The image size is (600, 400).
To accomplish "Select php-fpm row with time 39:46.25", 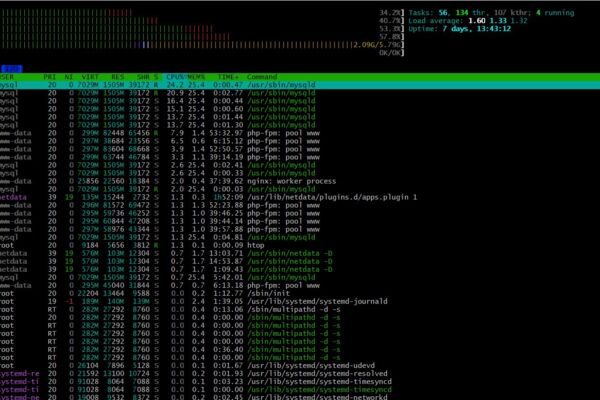I will [300, 214].
